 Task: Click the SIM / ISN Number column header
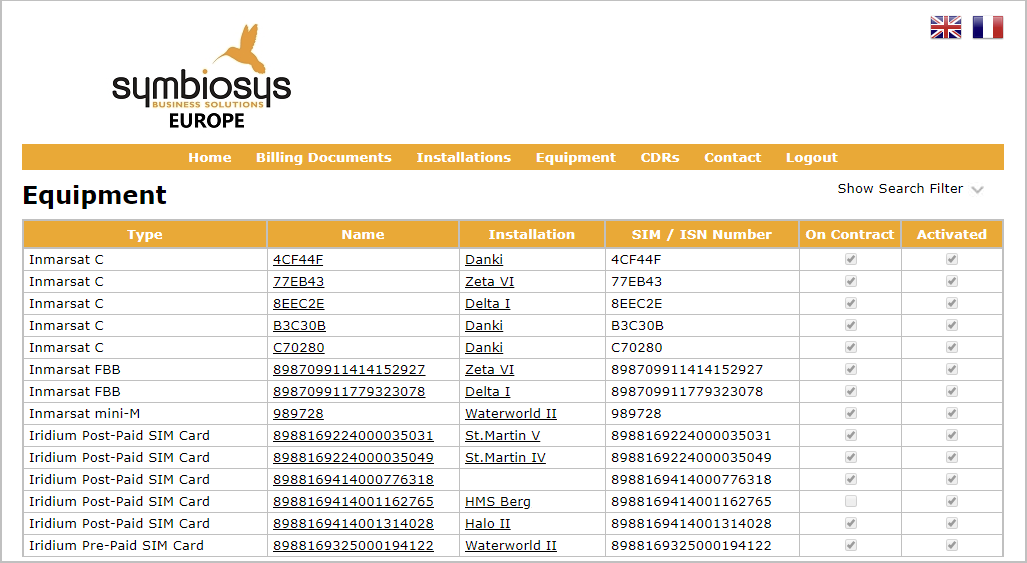(x=701, y=234)
